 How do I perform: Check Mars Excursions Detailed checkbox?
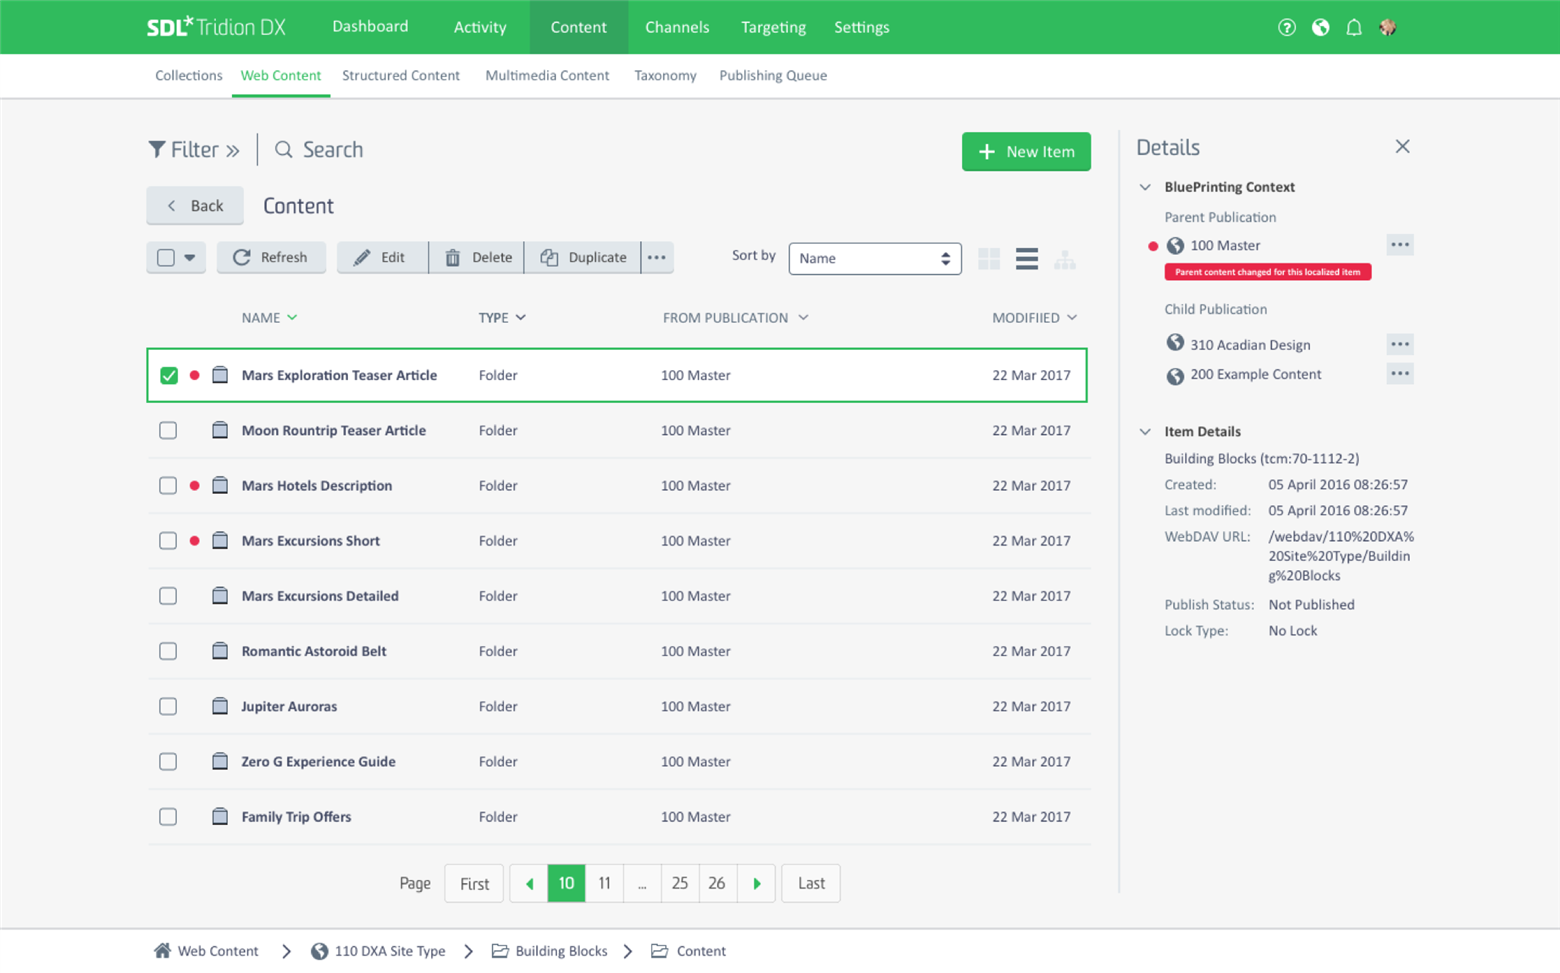[x=168, y=596]
